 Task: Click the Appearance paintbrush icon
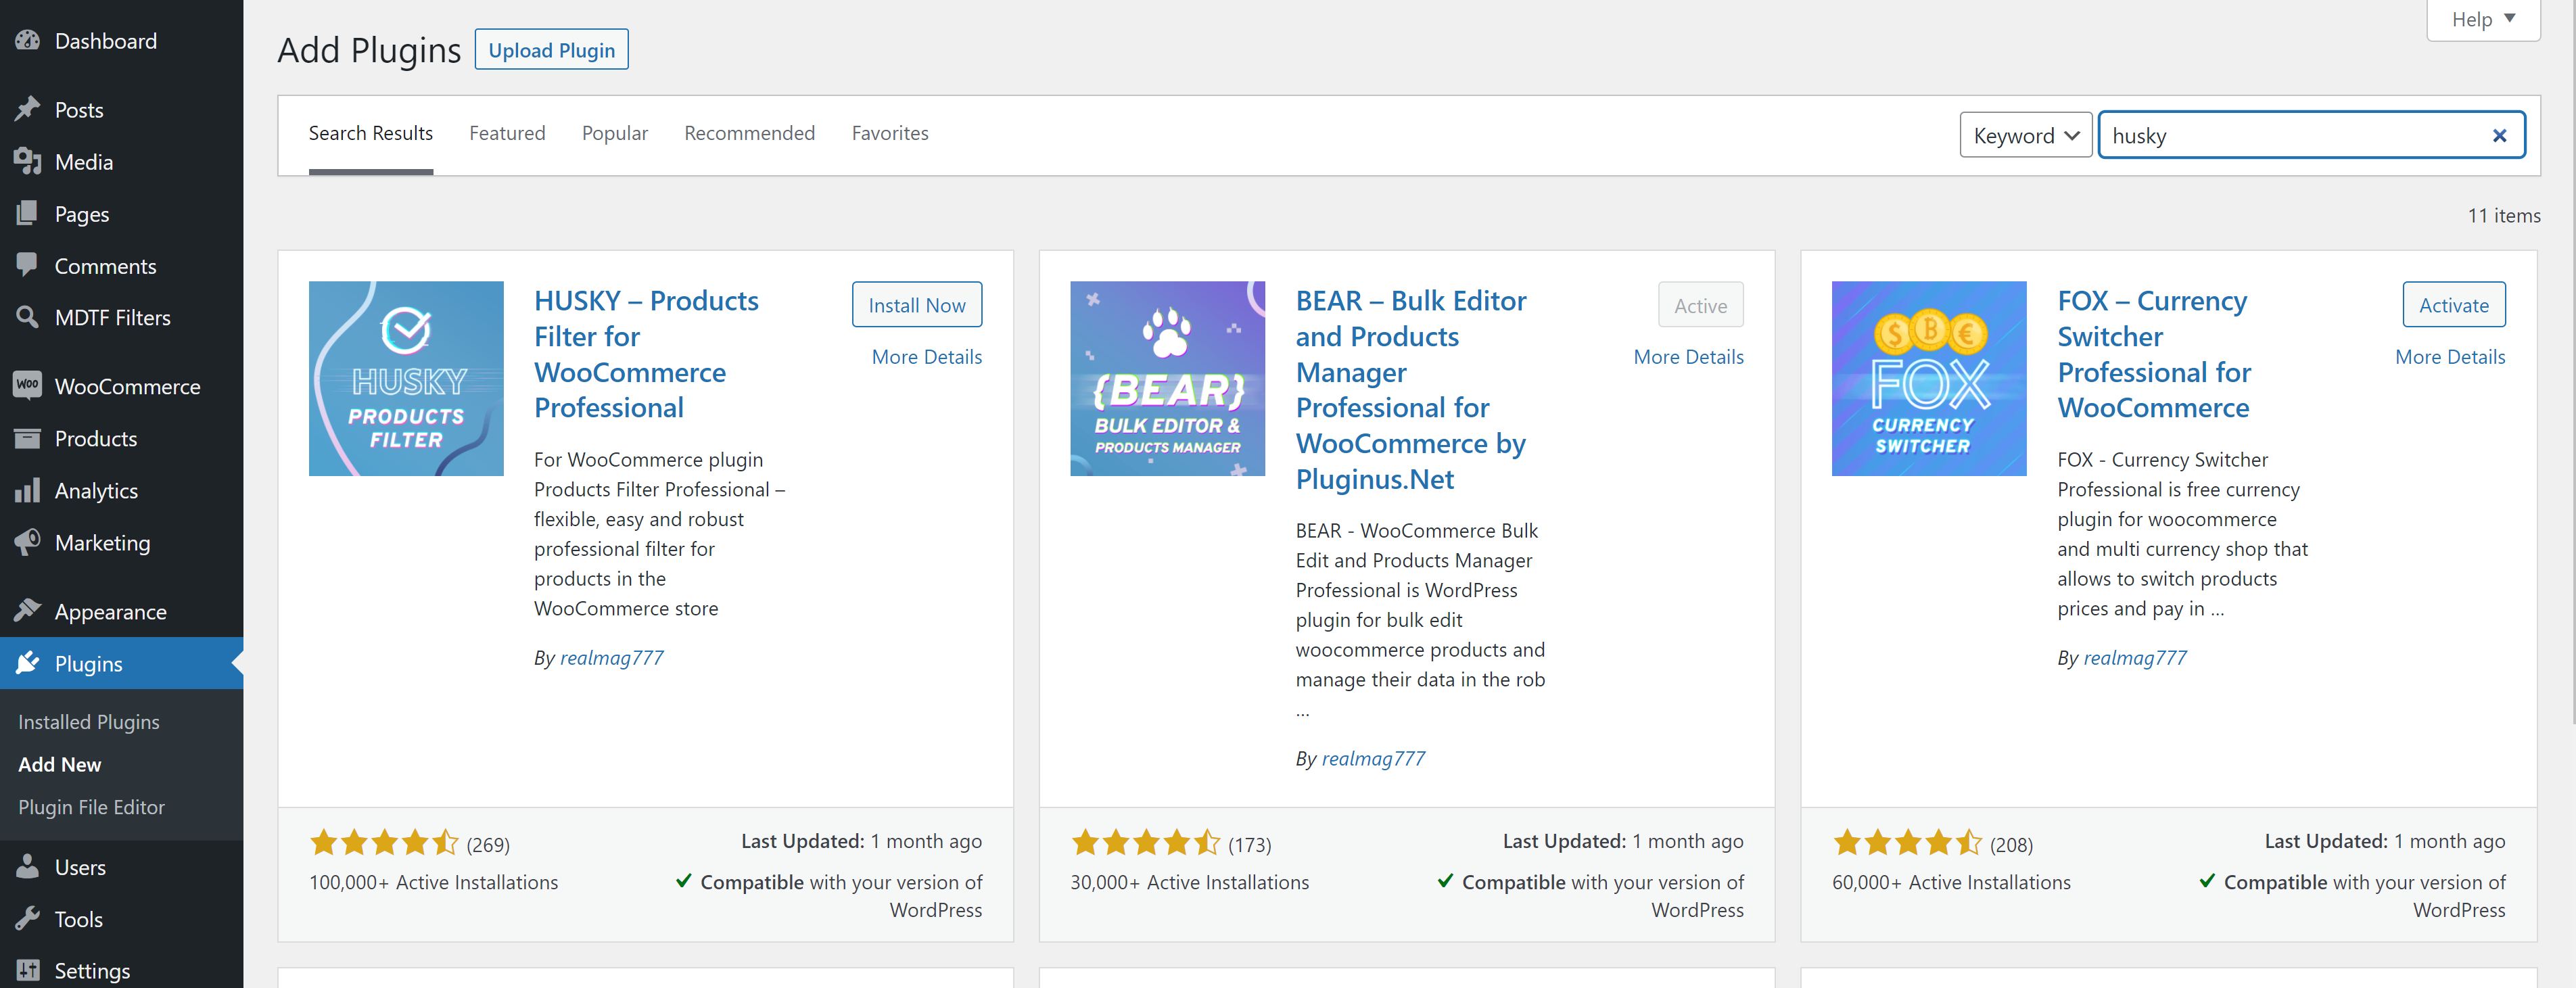click(28, 611)
